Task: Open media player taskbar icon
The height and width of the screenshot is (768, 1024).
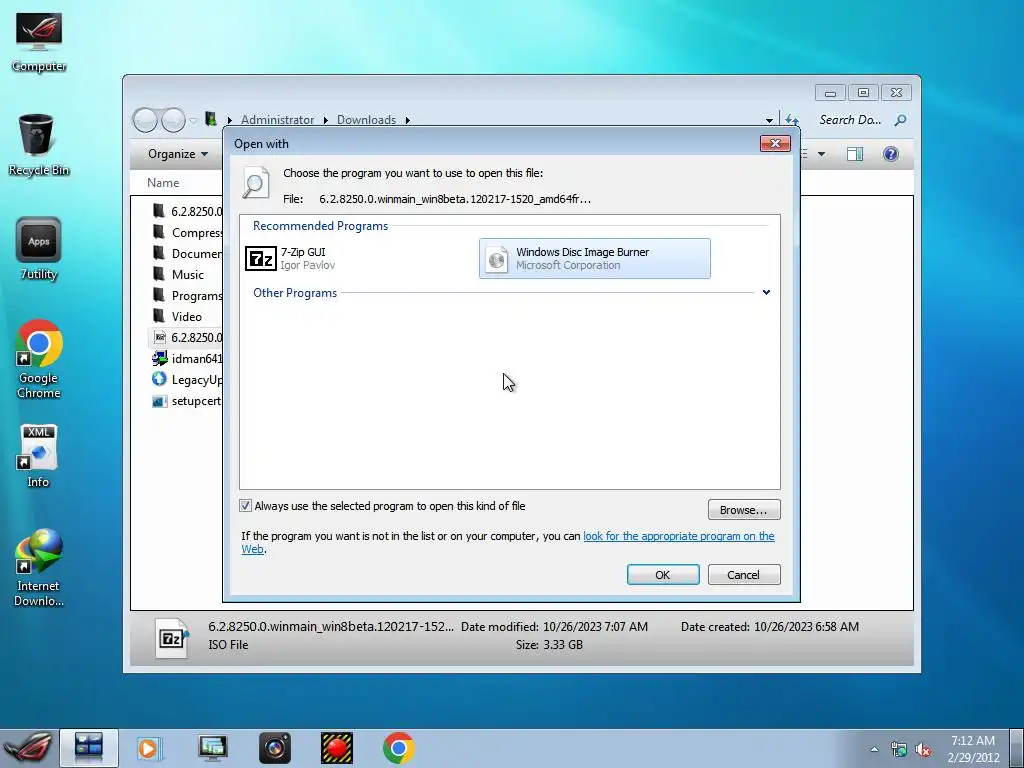Action: click(x=149, y=748)
